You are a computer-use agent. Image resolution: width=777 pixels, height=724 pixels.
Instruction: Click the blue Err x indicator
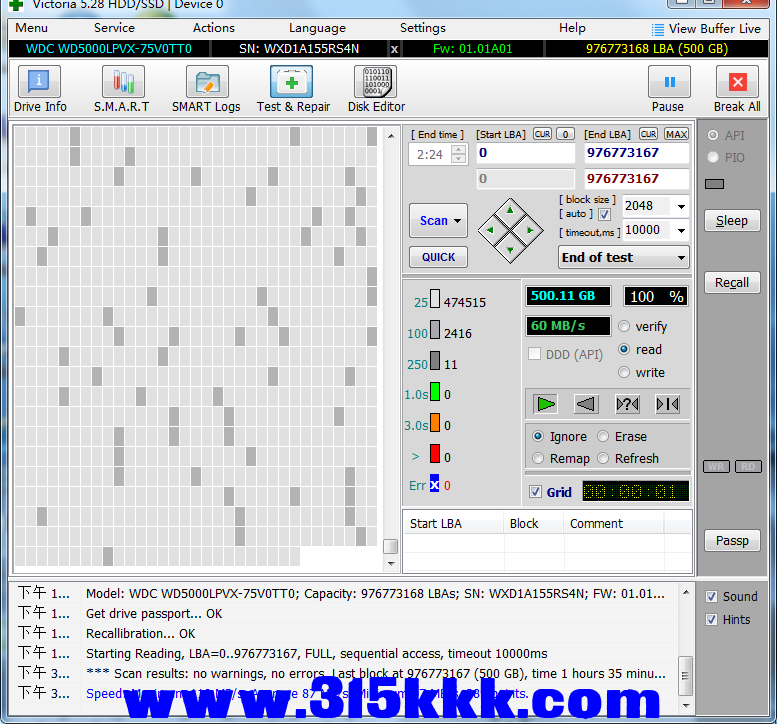(x=434, y=484)
